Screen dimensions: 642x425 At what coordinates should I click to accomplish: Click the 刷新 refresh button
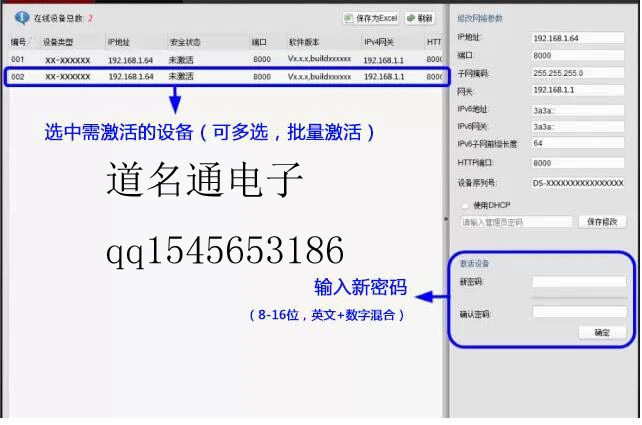(420, 18)
